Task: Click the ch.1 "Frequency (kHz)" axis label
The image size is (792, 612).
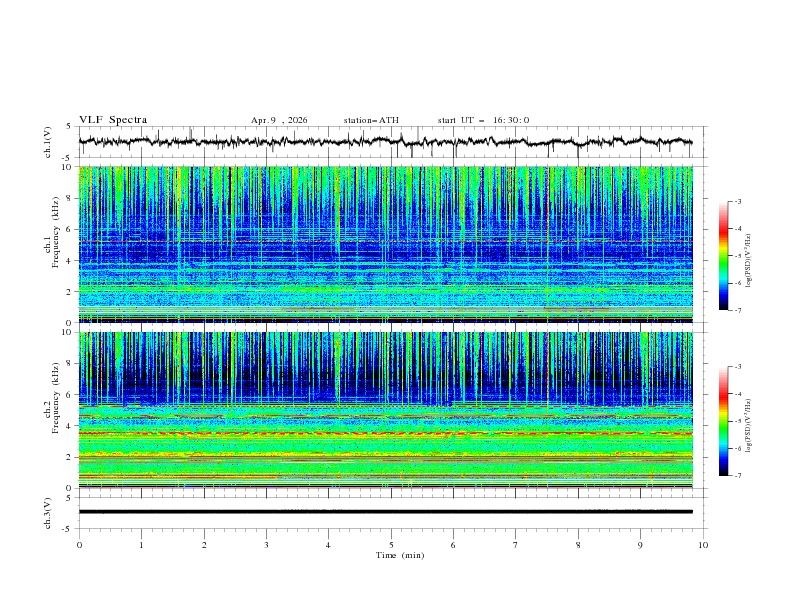Action: coord(56,232)
